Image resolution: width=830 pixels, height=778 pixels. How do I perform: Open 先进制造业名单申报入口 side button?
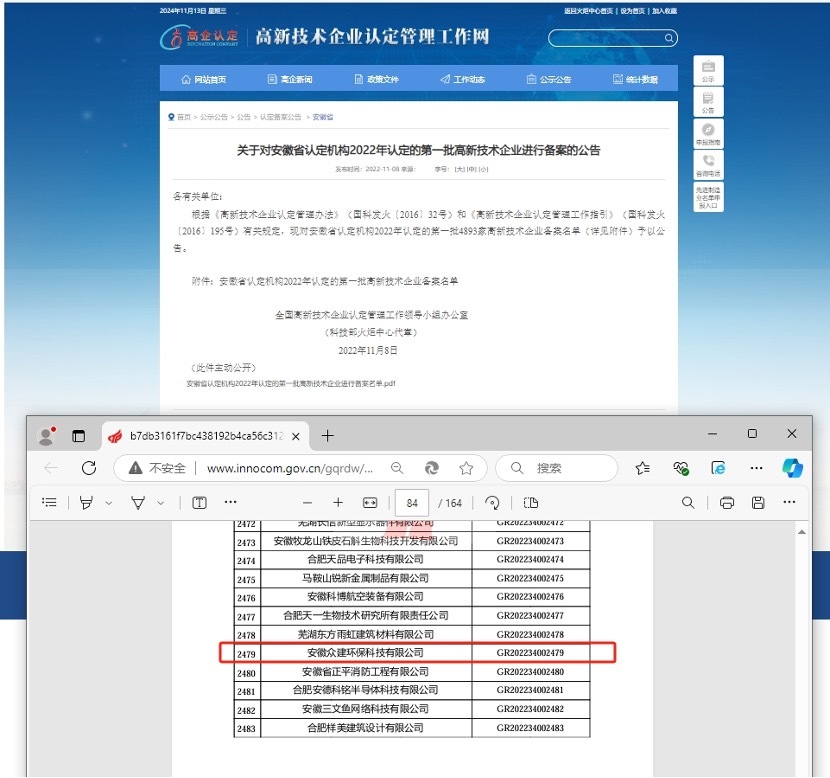(x=708, y=197)
